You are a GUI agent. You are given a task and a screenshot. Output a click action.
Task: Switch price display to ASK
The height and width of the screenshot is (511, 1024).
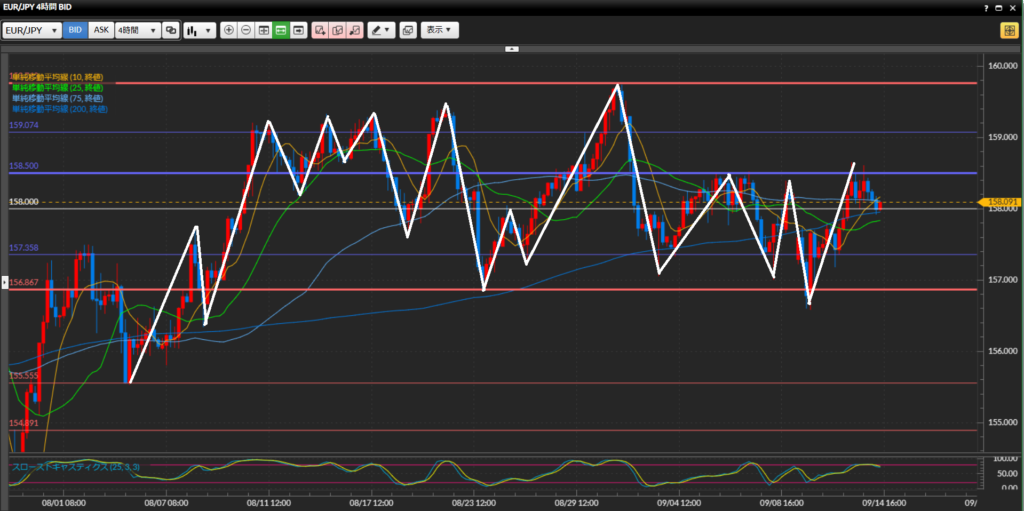[x=101, y=30]
